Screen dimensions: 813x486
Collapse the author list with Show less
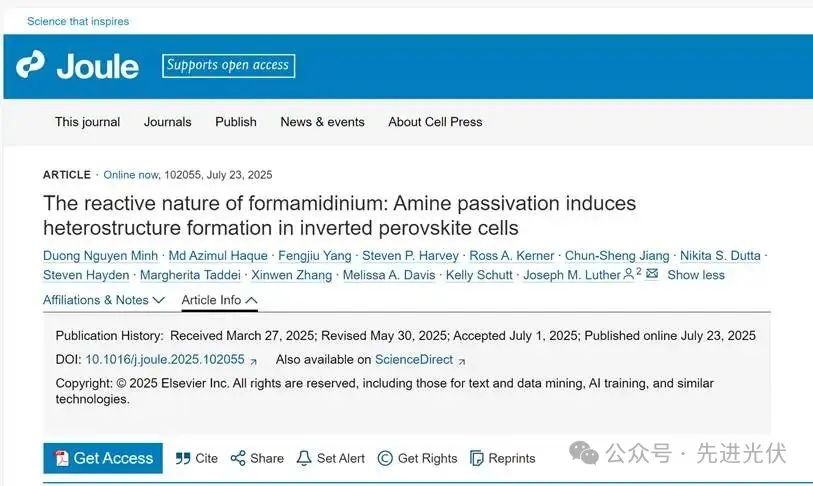[695, 275]
